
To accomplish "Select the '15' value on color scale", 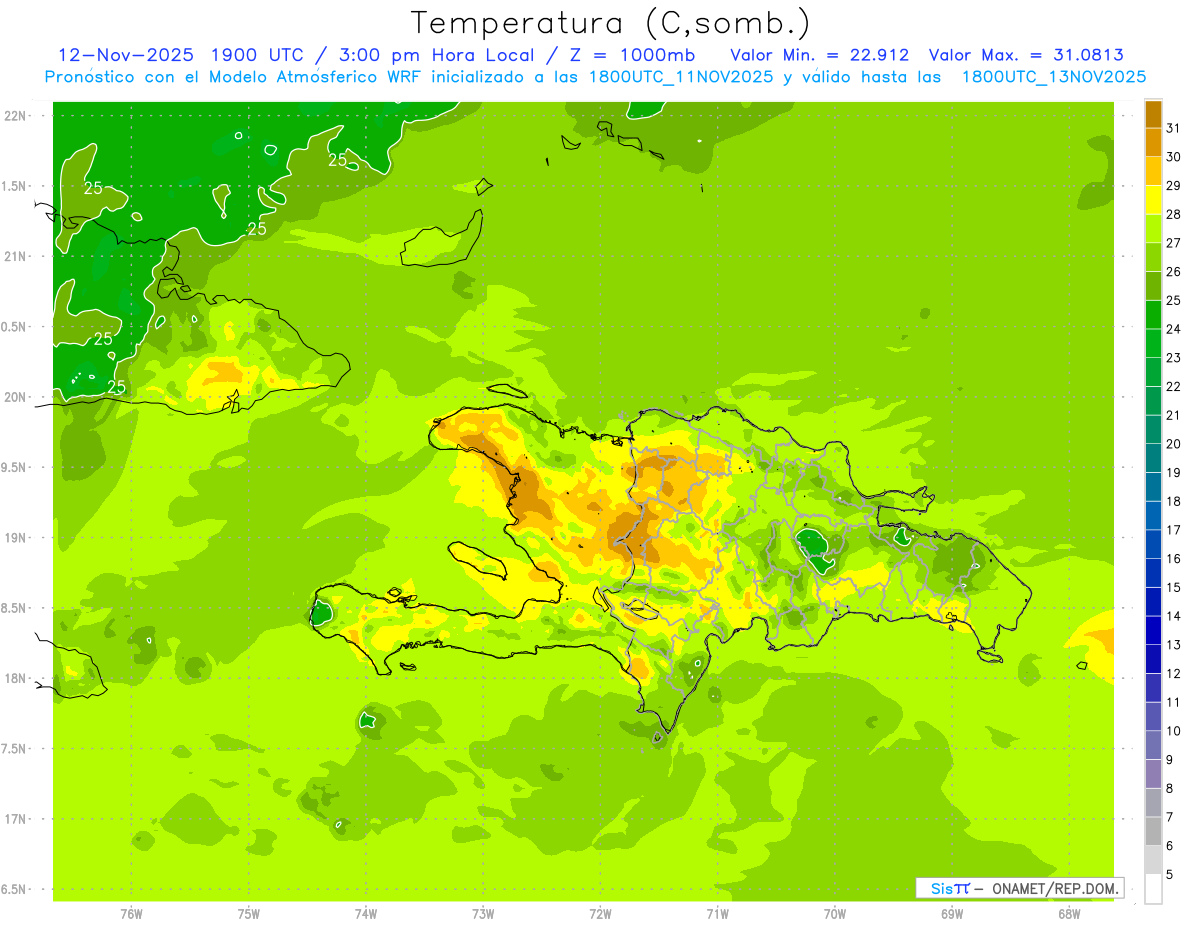I will (1173, 588).
